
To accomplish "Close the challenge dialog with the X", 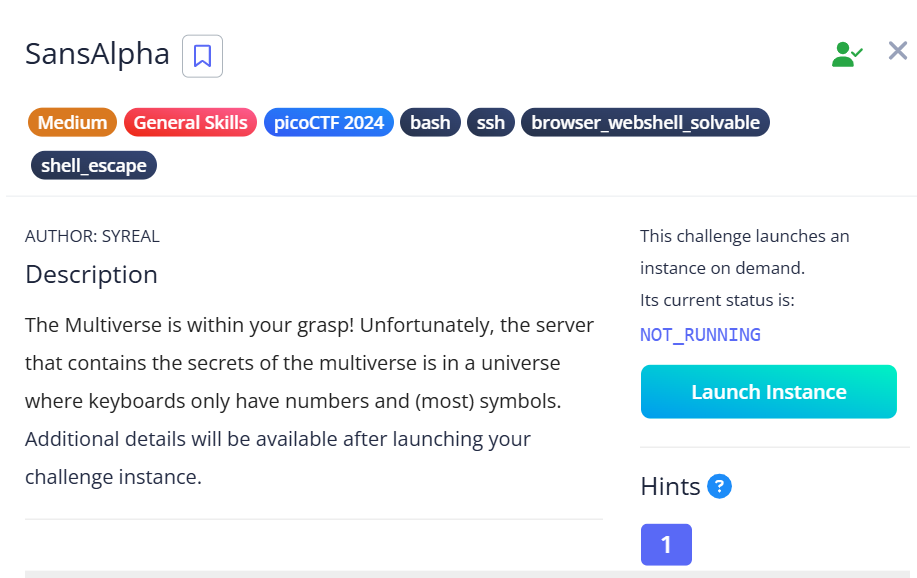I will point(897,51).
